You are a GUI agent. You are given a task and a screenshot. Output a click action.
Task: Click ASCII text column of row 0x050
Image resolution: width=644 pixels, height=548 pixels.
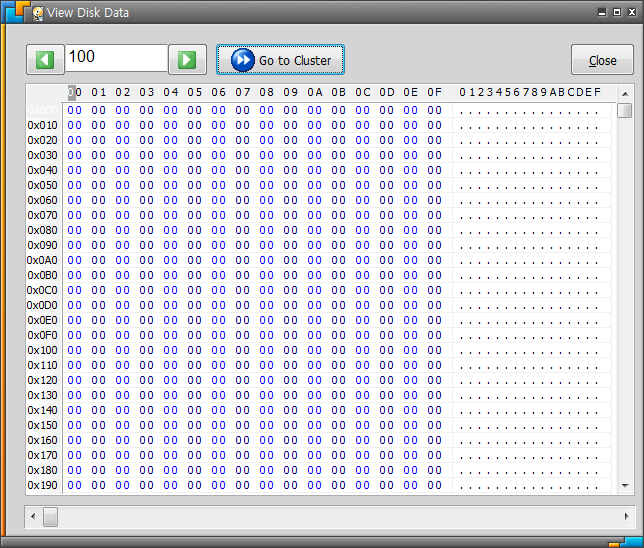[x=529, y=185]
